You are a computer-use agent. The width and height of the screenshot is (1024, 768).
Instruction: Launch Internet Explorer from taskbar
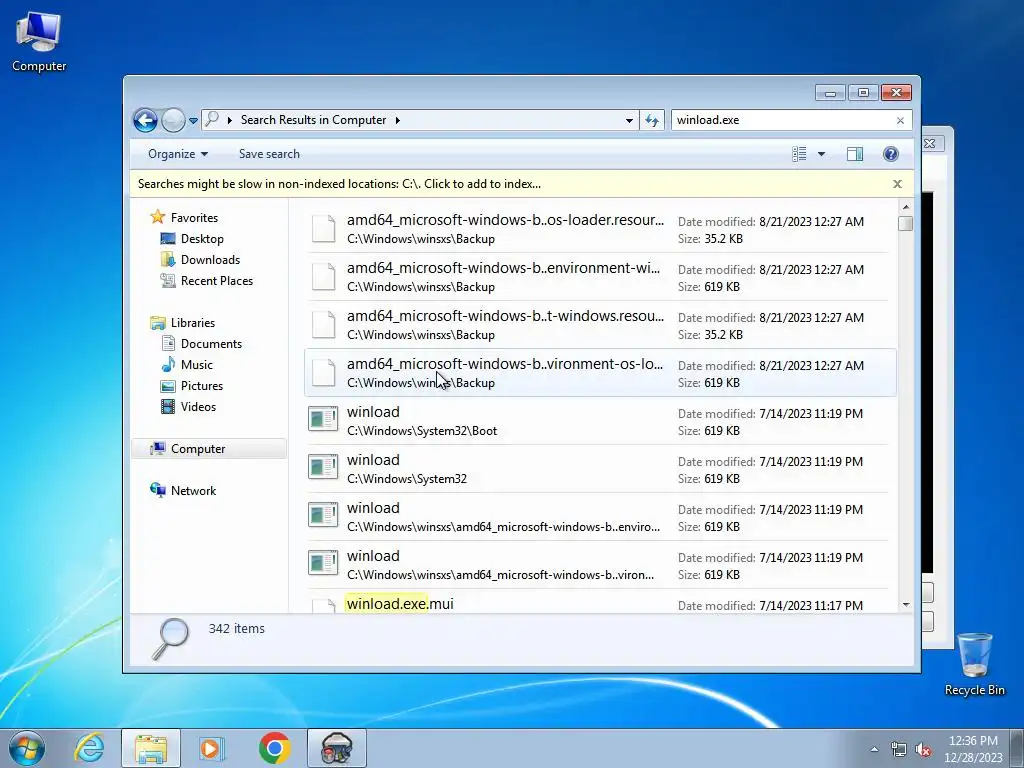89,748
